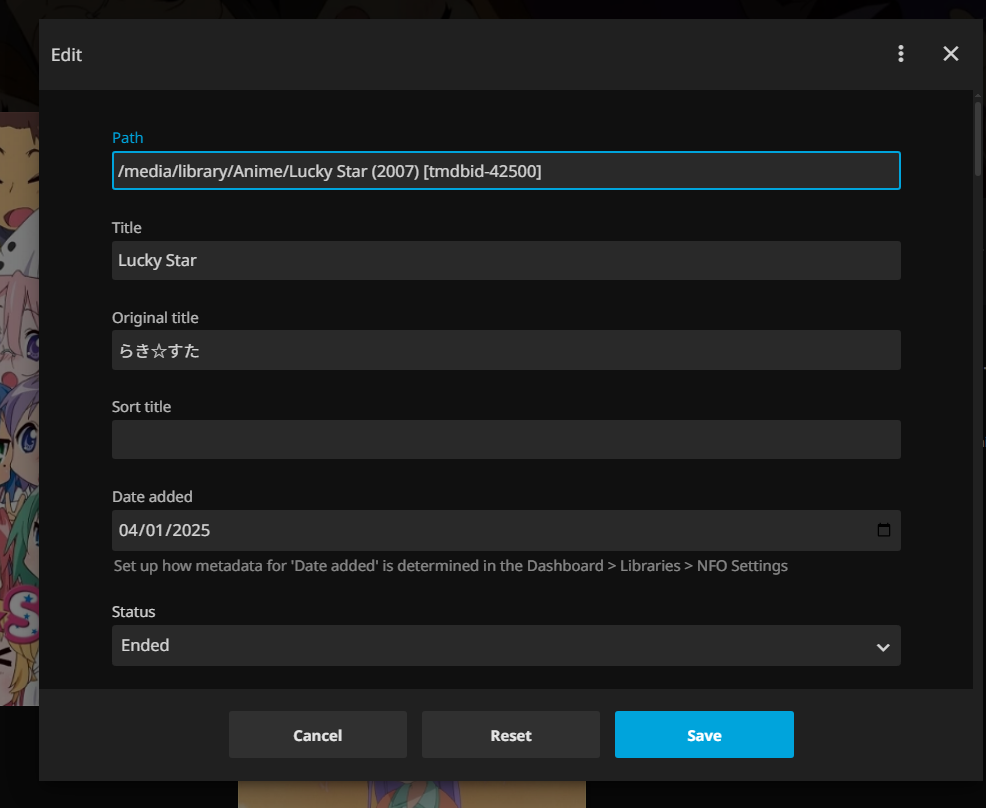Select the day segment in Date added

pyautogui.click(x=154, y=530)
